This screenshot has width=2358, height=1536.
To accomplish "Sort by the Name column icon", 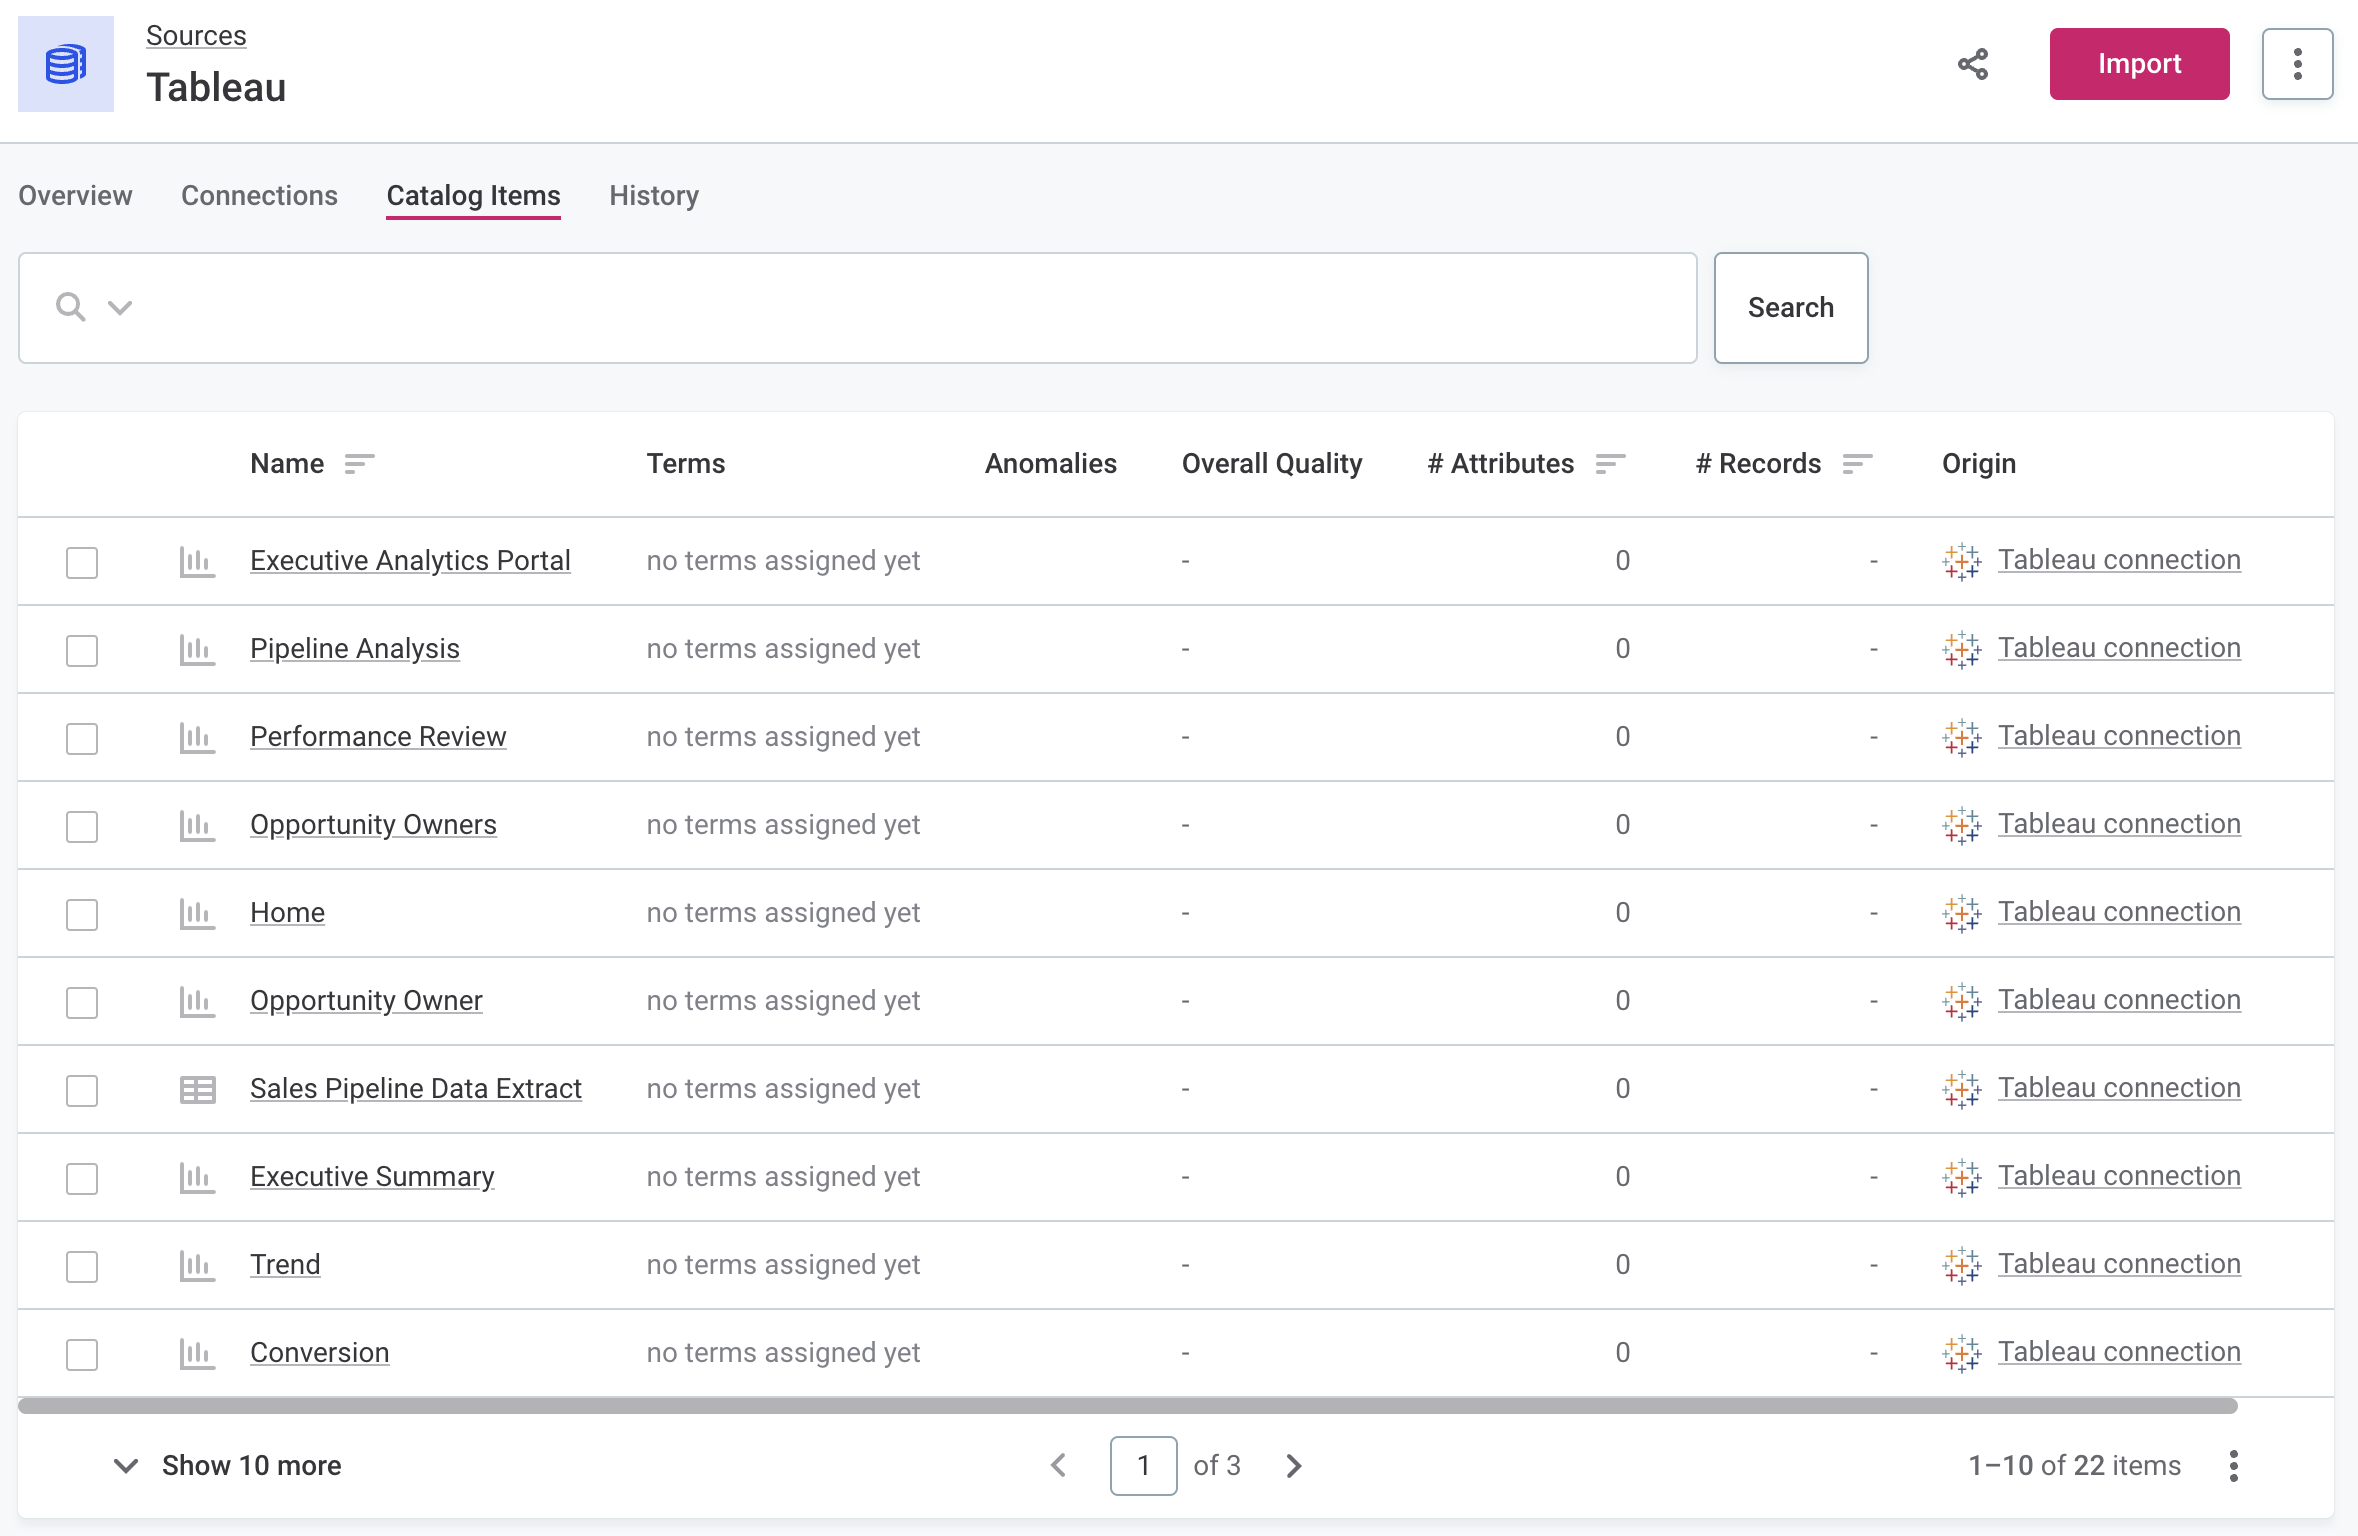I will [359, 464].
